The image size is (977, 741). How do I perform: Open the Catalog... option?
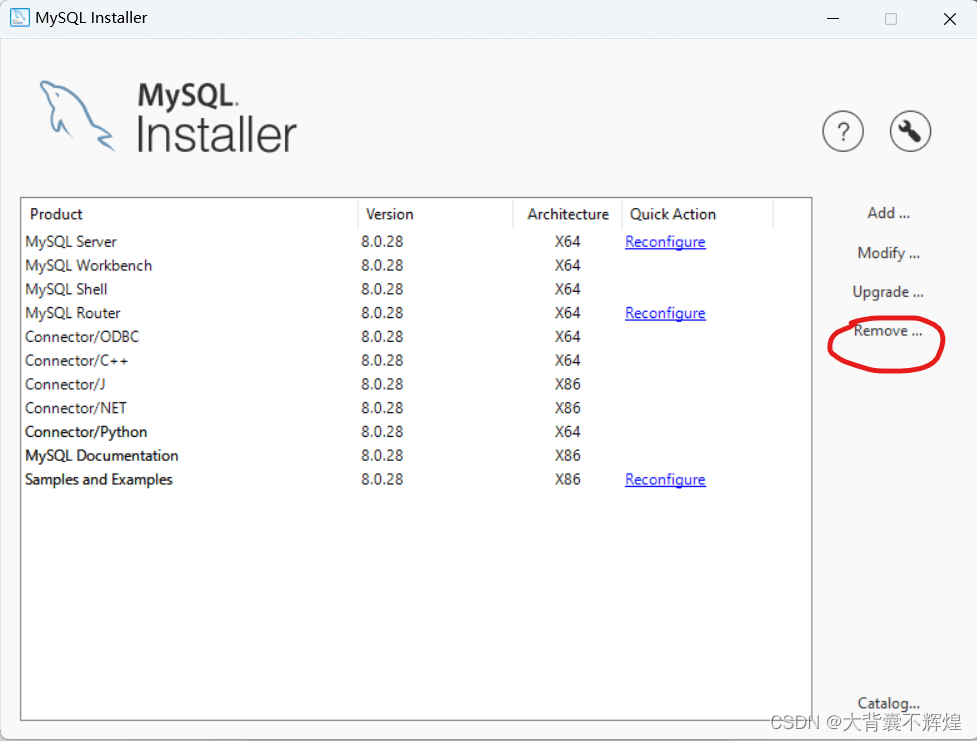[x=888, y=704]
